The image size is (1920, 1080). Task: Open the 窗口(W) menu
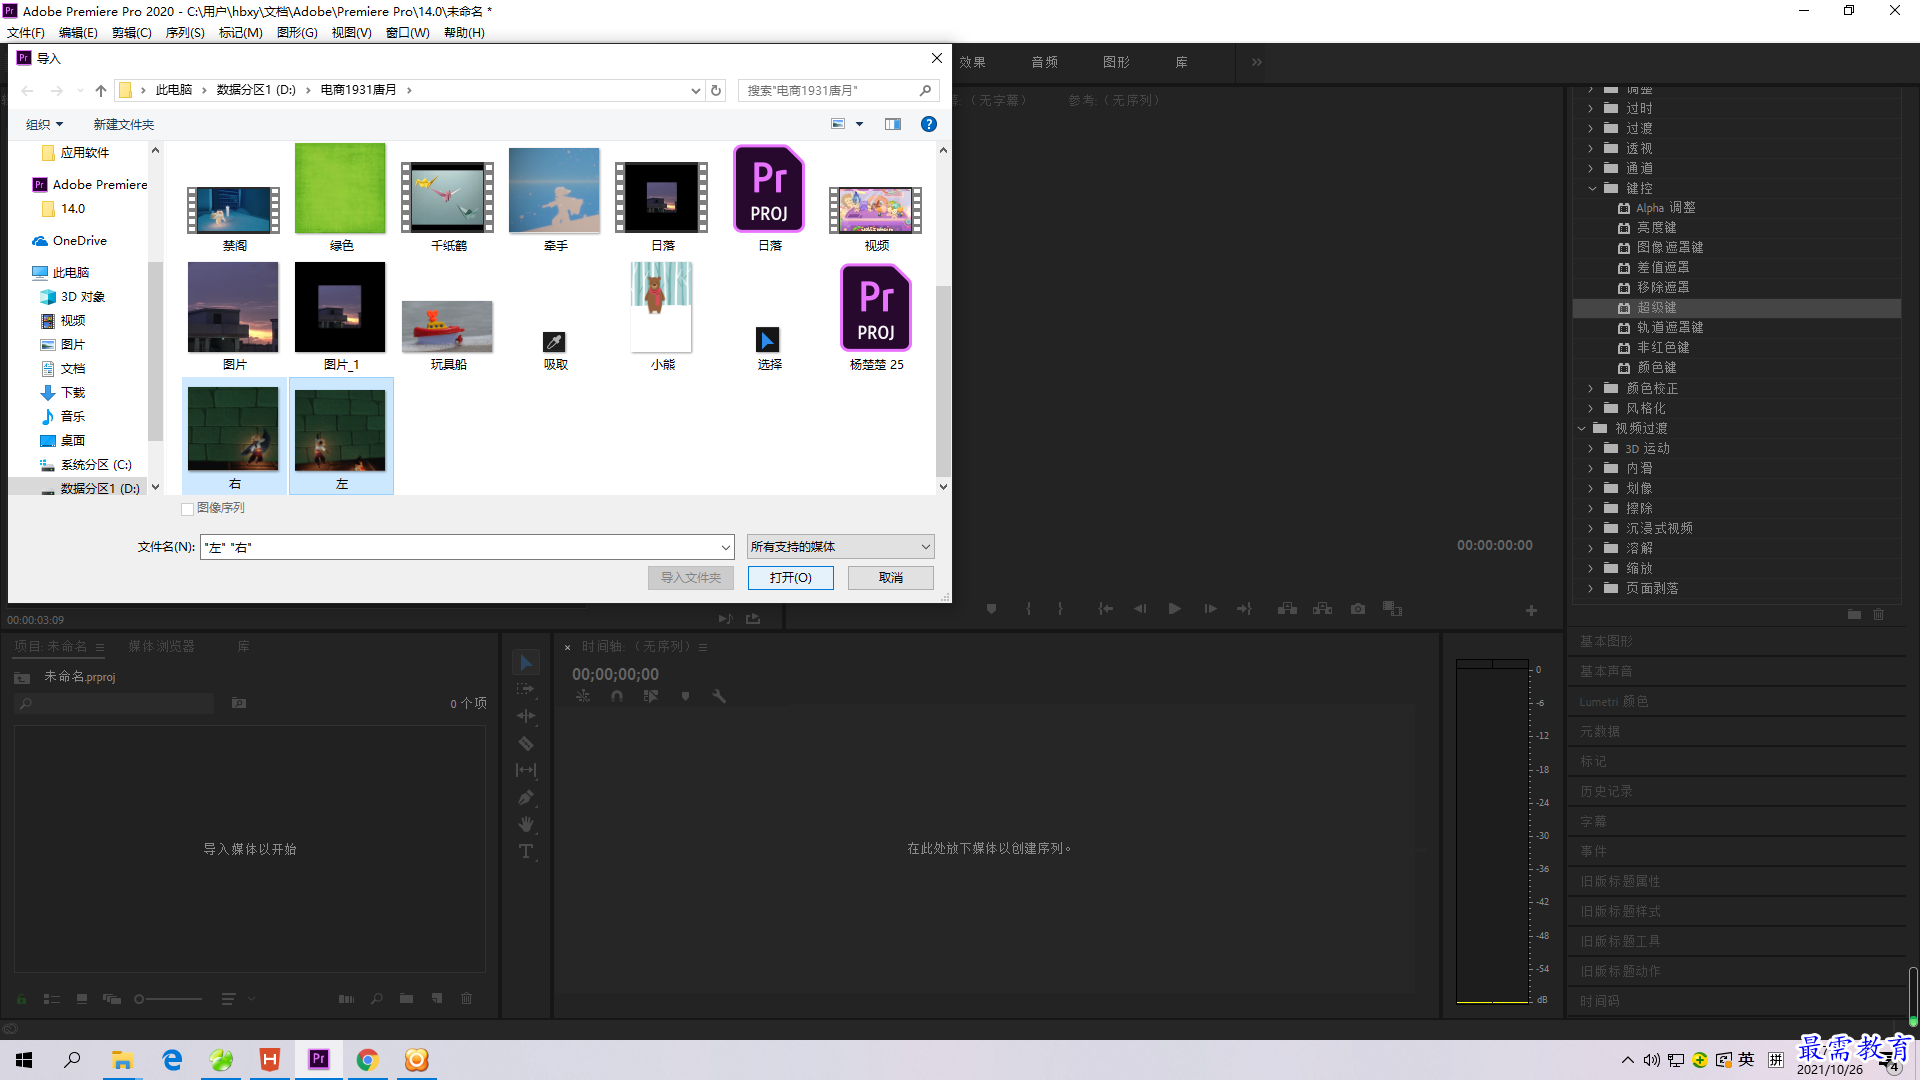[407, 32]
